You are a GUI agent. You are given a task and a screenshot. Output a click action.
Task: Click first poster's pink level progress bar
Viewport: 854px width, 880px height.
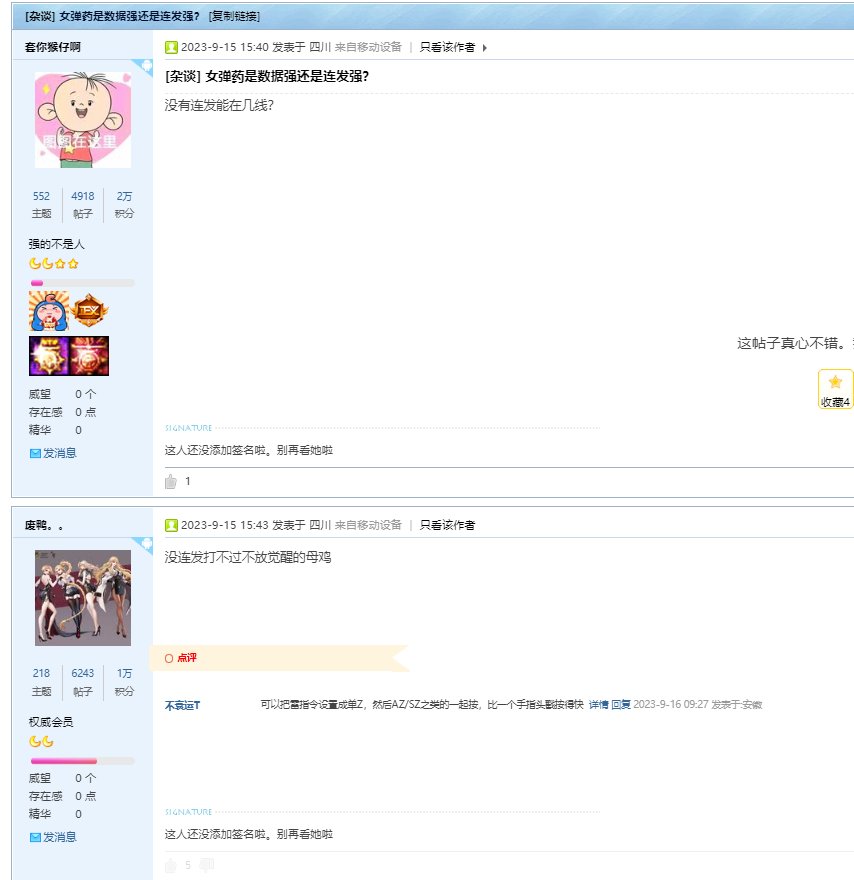point(82,283)
